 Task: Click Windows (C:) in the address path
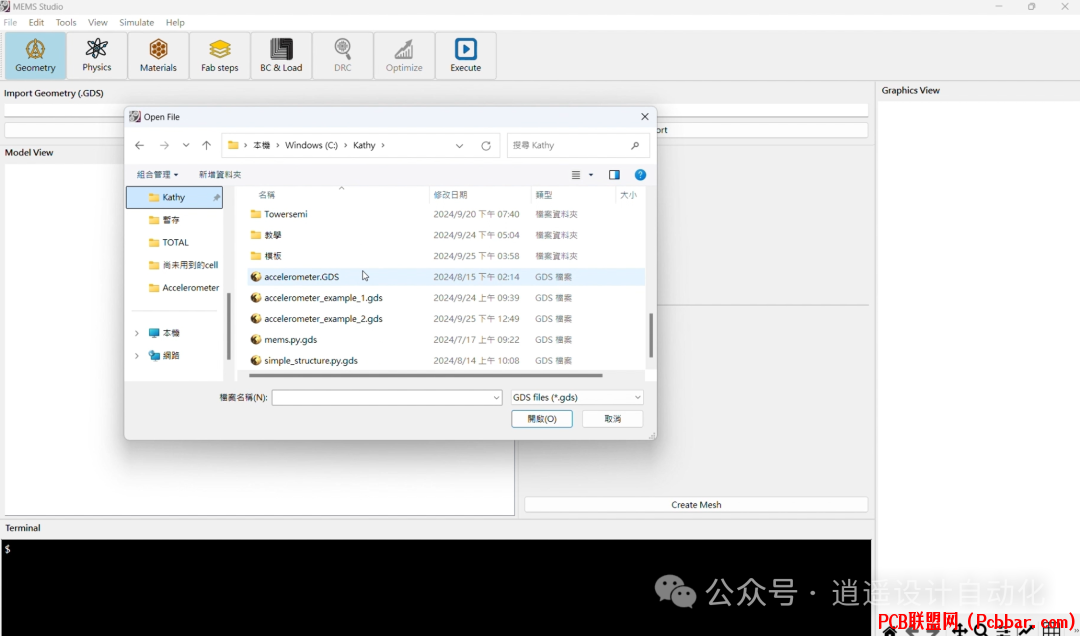tap(311, 145)
